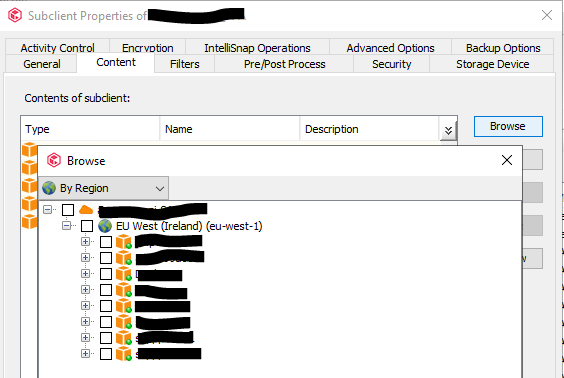This screenshot has height=378, width=564.
Task: Click the first orange instance cube icon under eu-west-1
Action: click(x=123, y=242)
